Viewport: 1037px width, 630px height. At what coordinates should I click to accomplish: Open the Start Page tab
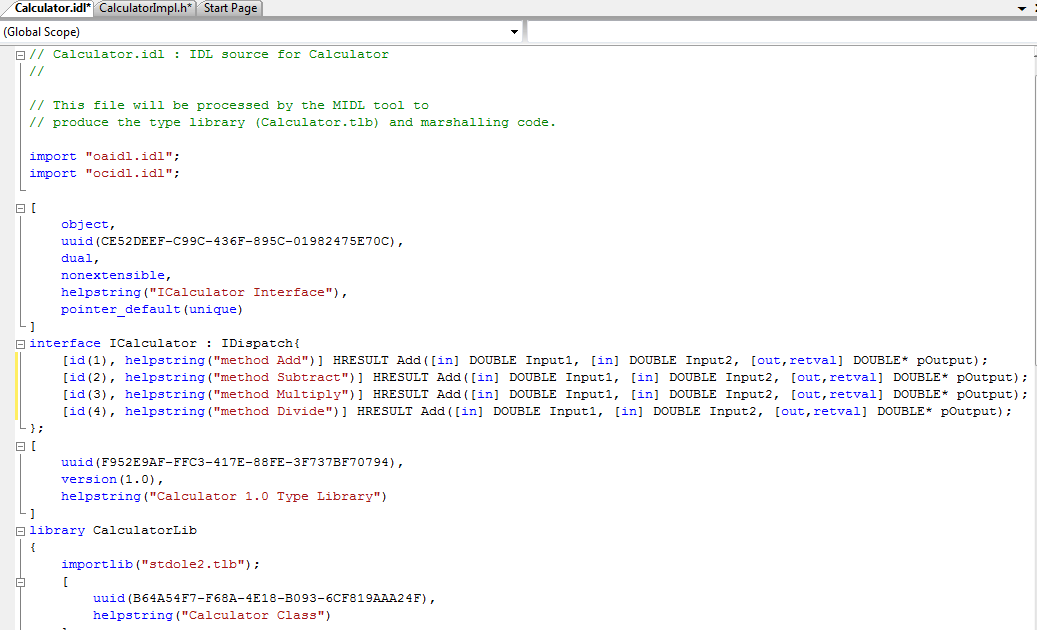229,7
